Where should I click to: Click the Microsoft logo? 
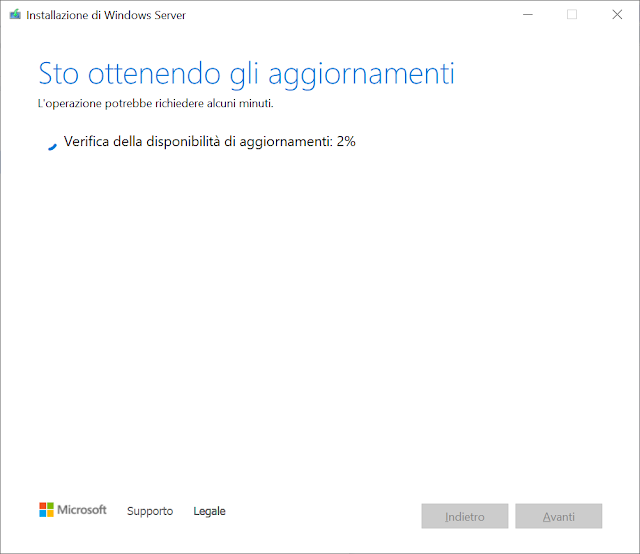tap(73, 510)
